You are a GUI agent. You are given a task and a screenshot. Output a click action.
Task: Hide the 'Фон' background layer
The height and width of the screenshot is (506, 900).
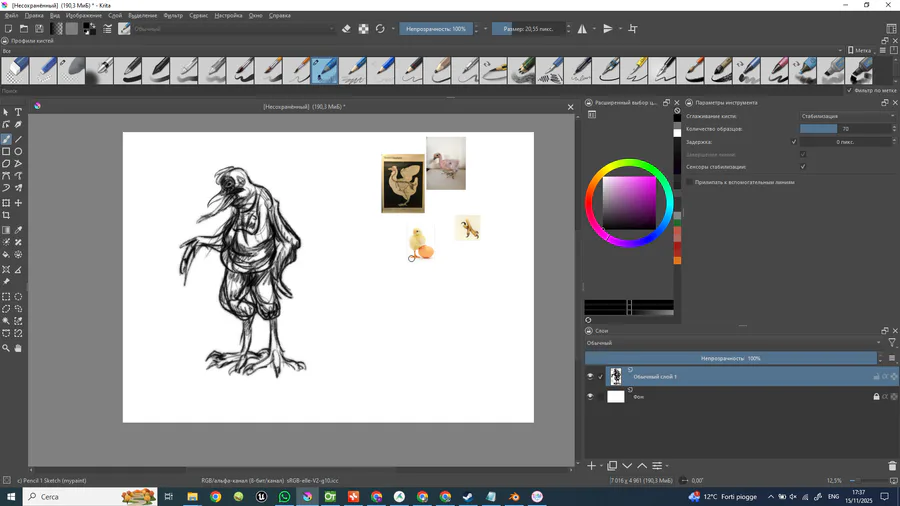tap(590, 396)
